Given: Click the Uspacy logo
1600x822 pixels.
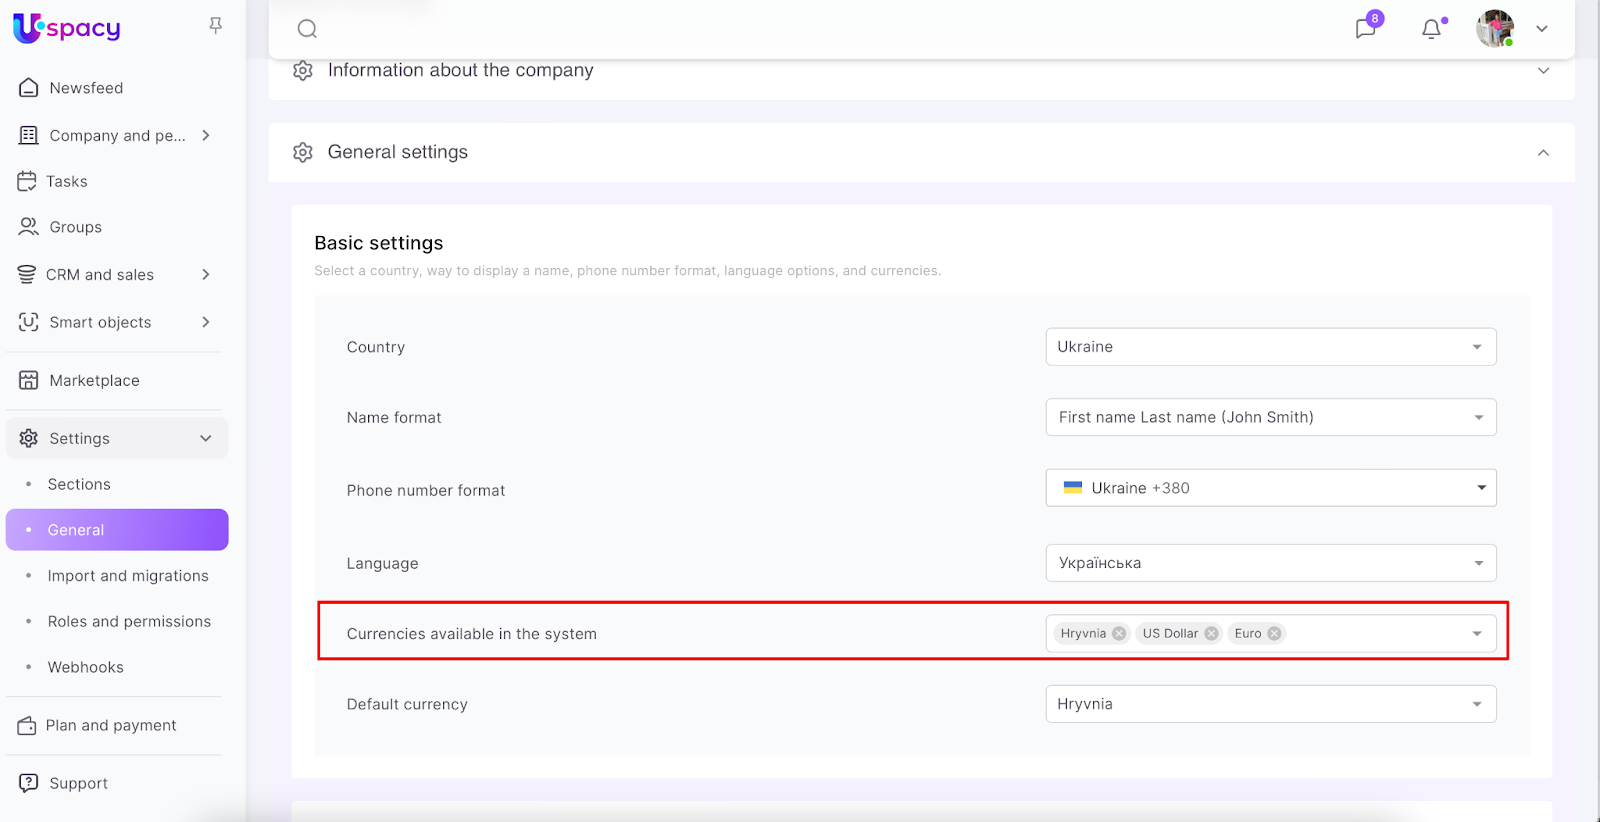Looking at the screenshot, I should click(x=67, y=28).
